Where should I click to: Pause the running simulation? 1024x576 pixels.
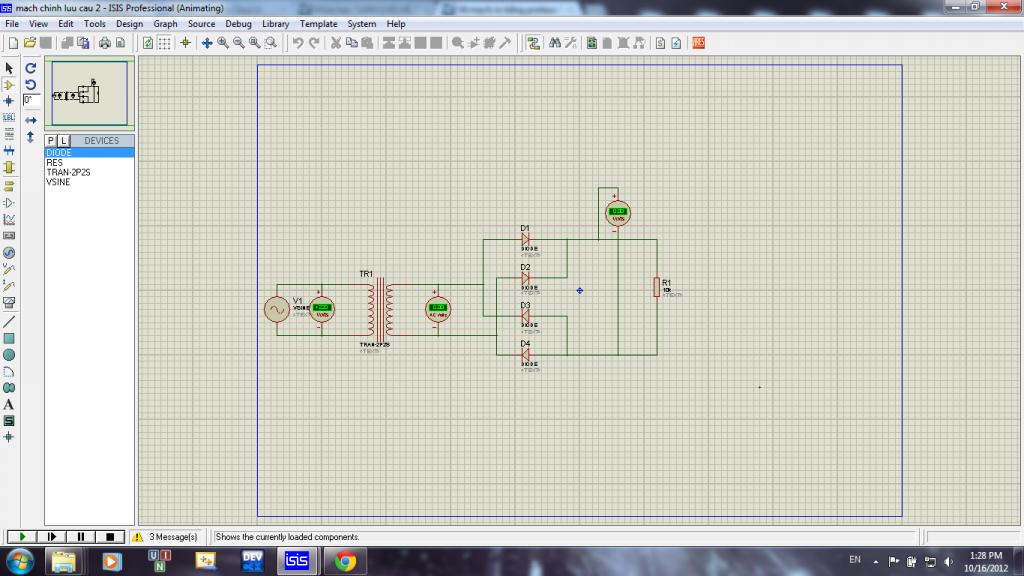82,537
